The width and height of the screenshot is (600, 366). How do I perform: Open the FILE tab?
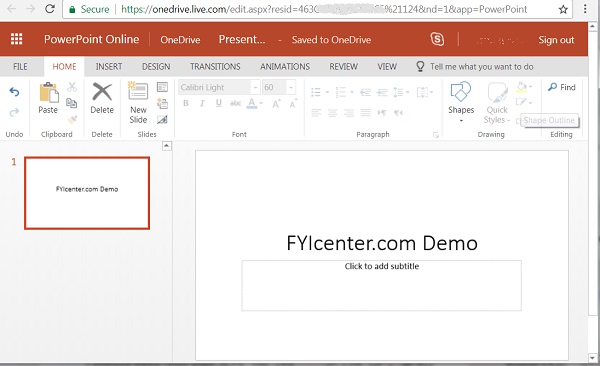20,67
